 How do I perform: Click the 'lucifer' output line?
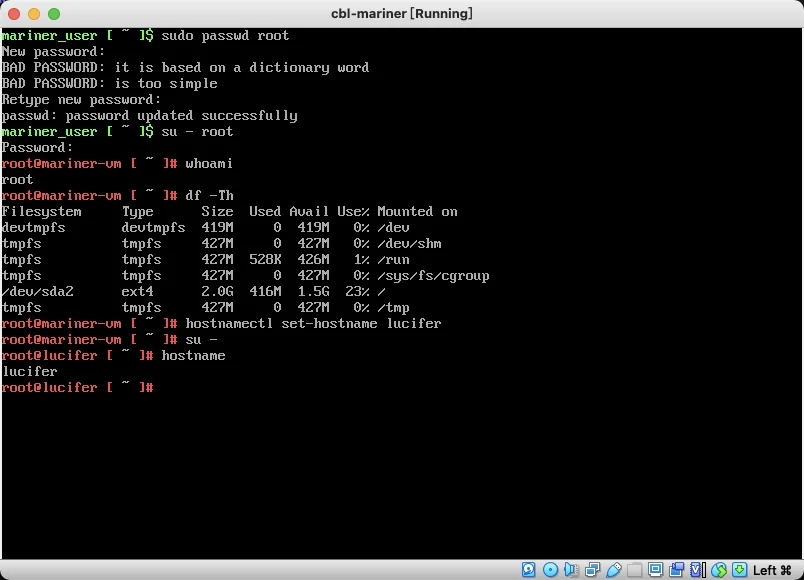30,371
